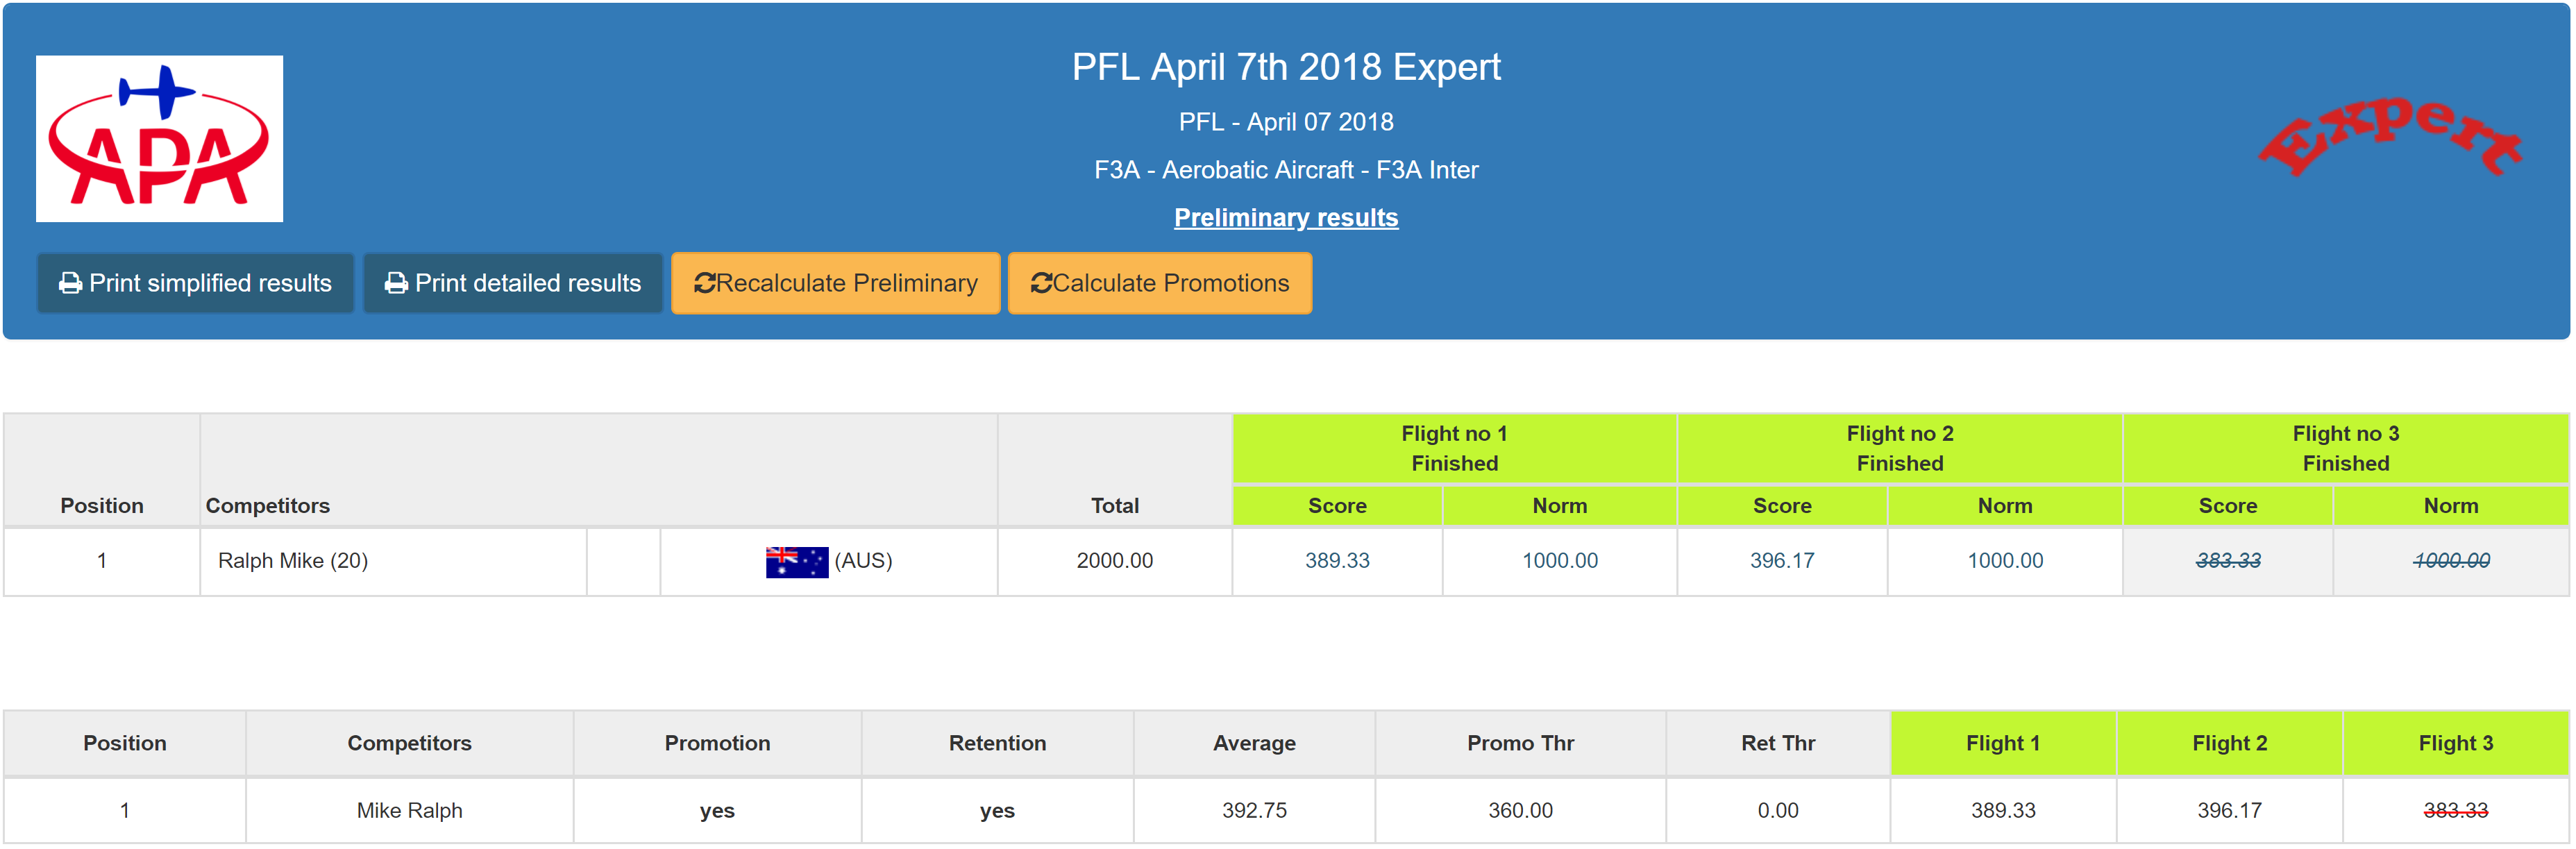Click refresh icon on Recalculate Preliminary

point(704,284)
